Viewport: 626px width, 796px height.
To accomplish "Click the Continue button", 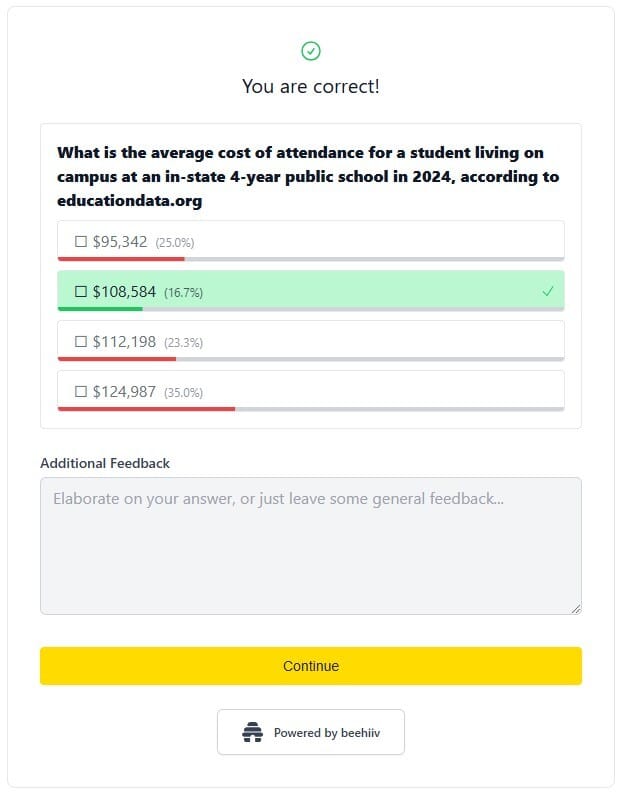I will pos(310,666).
